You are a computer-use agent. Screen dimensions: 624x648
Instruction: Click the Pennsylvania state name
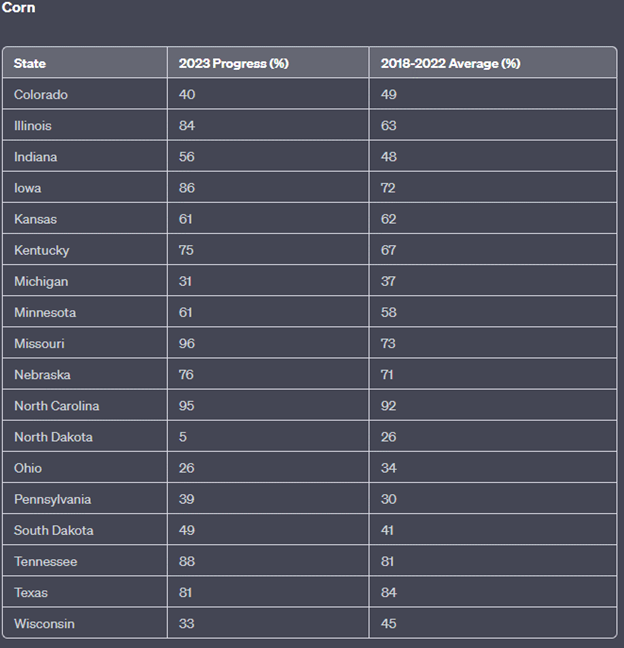53,499
